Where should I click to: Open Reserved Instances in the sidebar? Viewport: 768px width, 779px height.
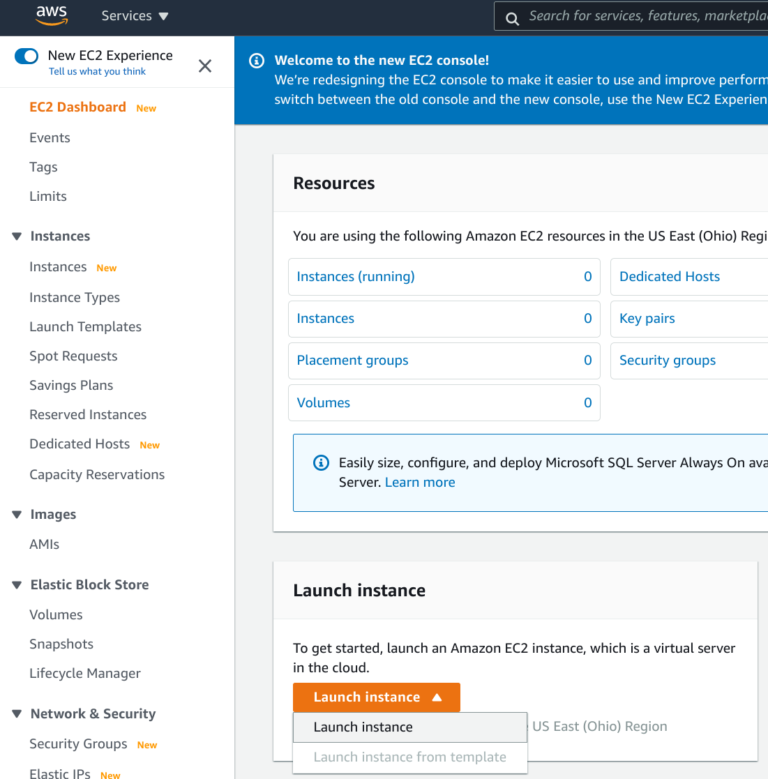coord(88,415)
